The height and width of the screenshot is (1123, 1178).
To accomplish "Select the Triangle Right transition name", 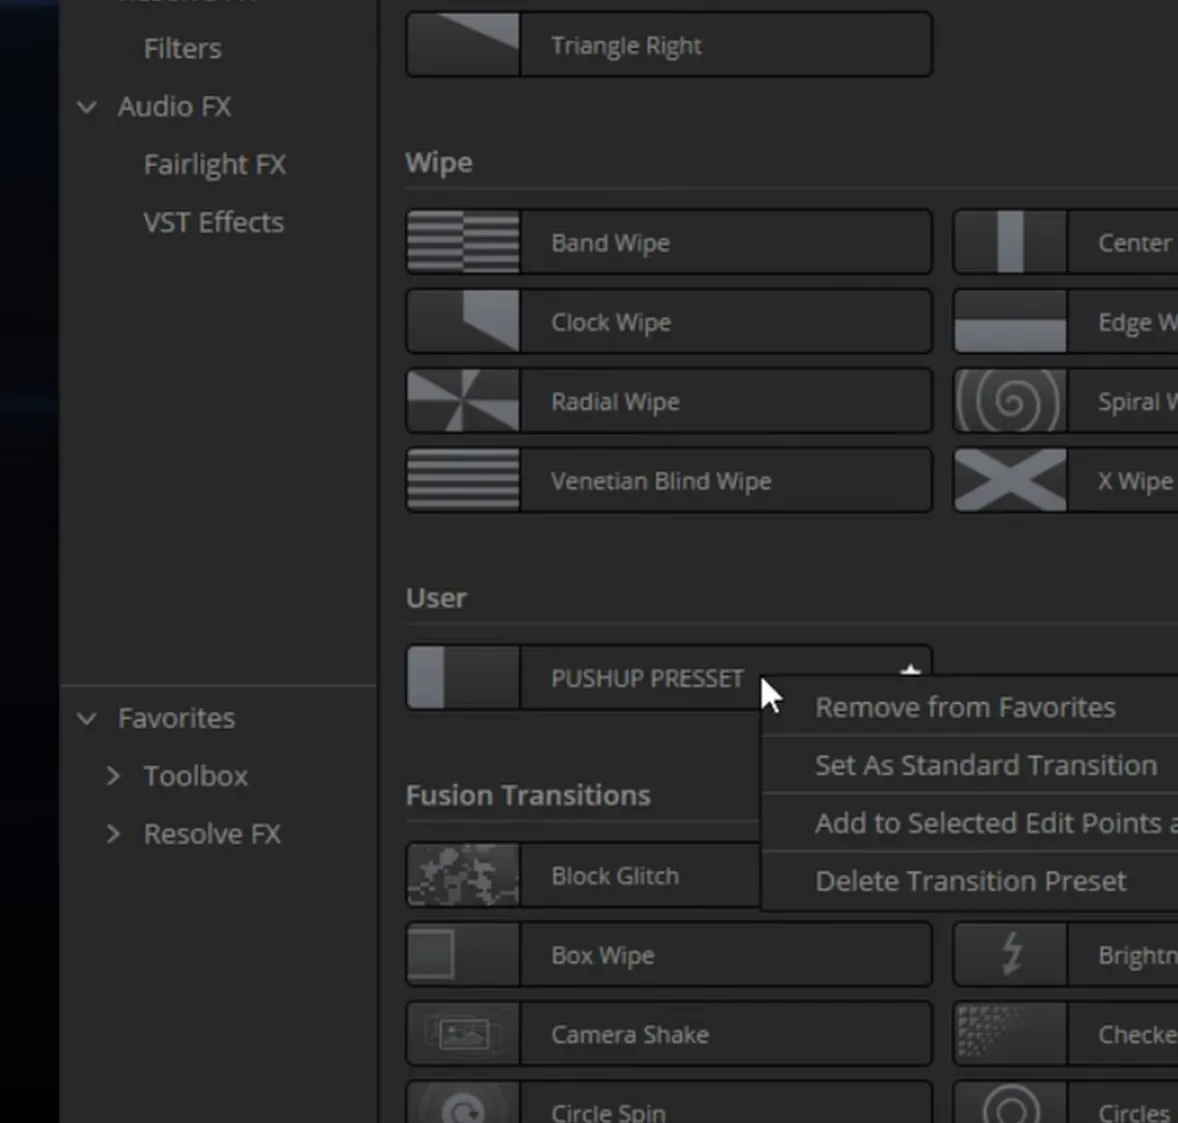I will [627, 46].
